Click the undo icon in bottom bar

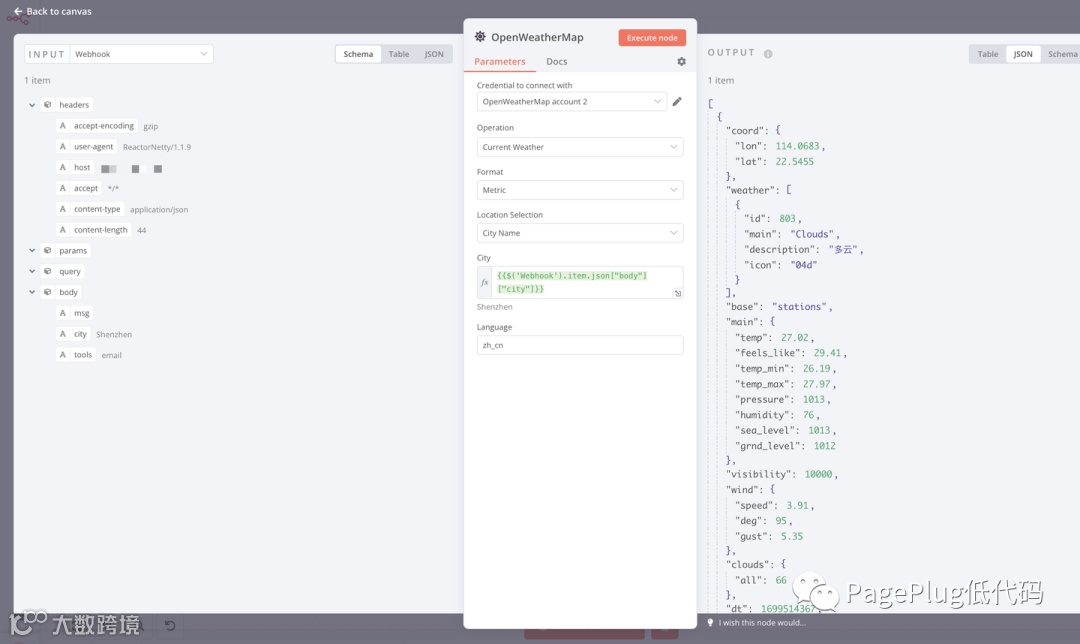point(169,625)
